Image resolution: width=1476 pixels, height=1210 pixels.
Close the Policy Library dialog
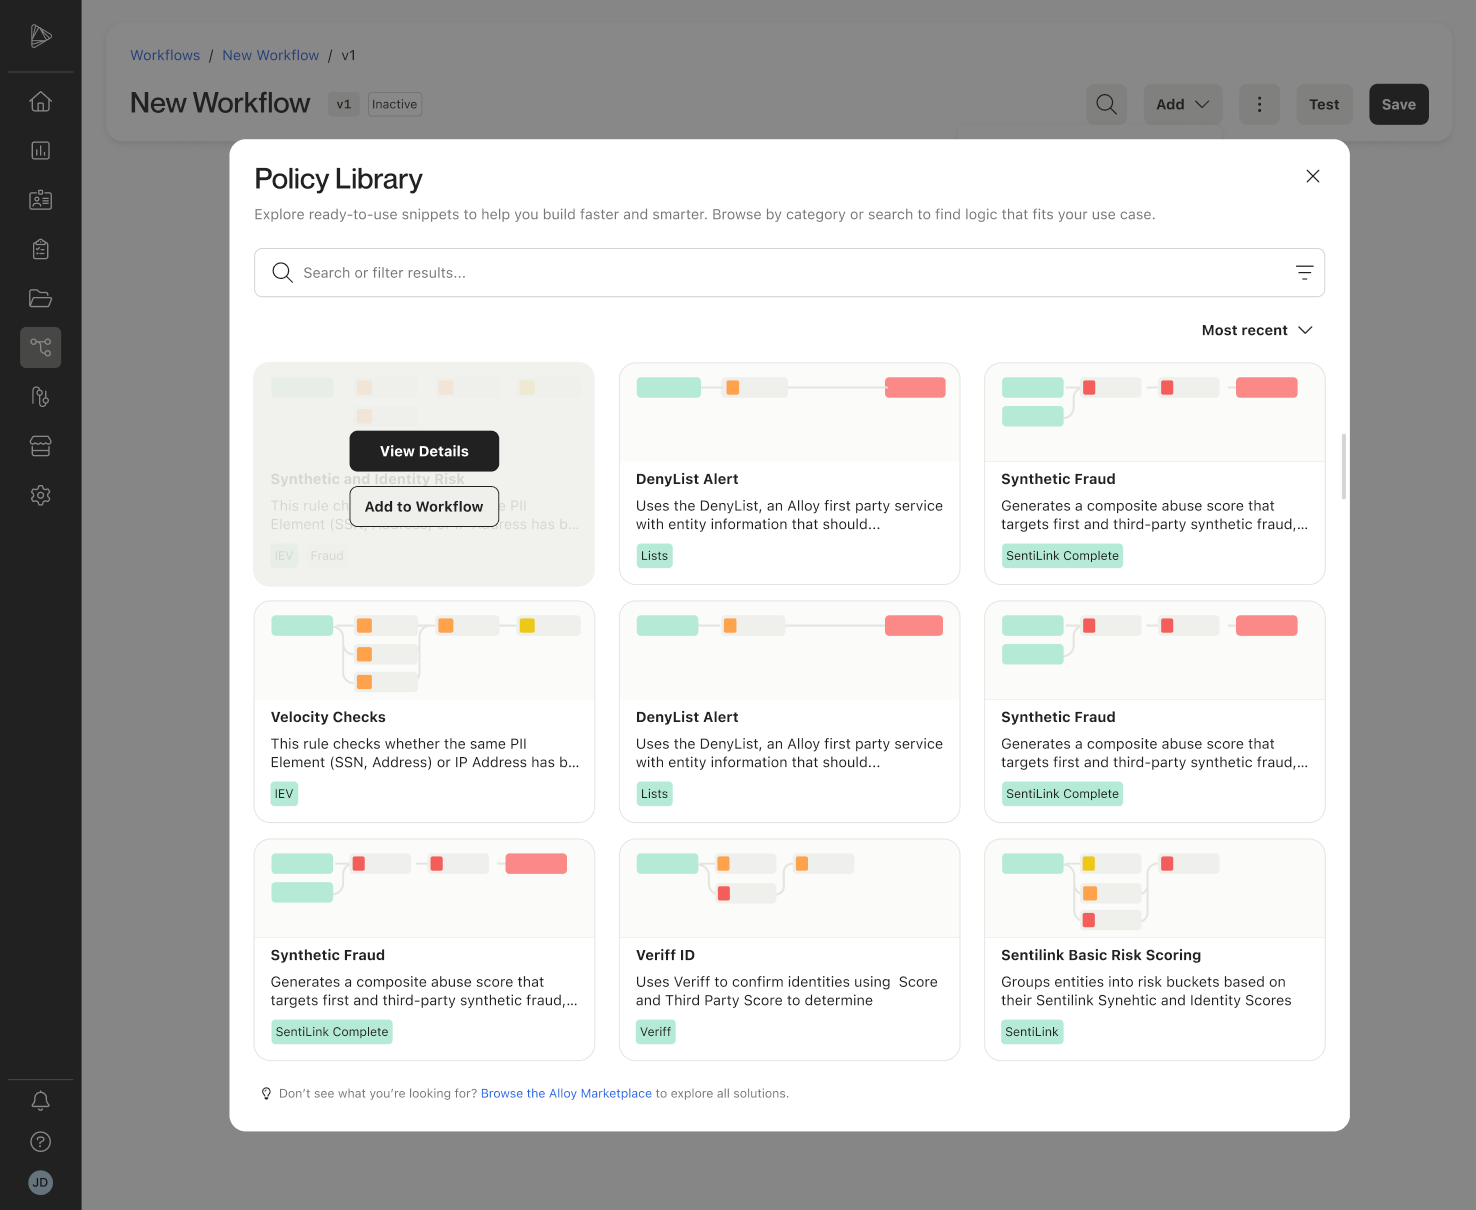[x=1313, y=176]
